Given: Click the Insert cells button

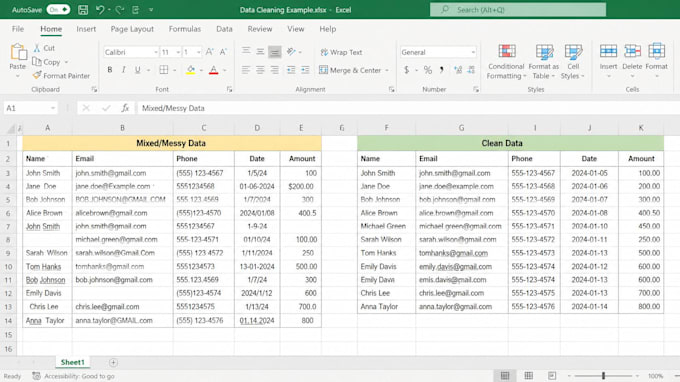Looking at the screenshot, I should [608, 60].
